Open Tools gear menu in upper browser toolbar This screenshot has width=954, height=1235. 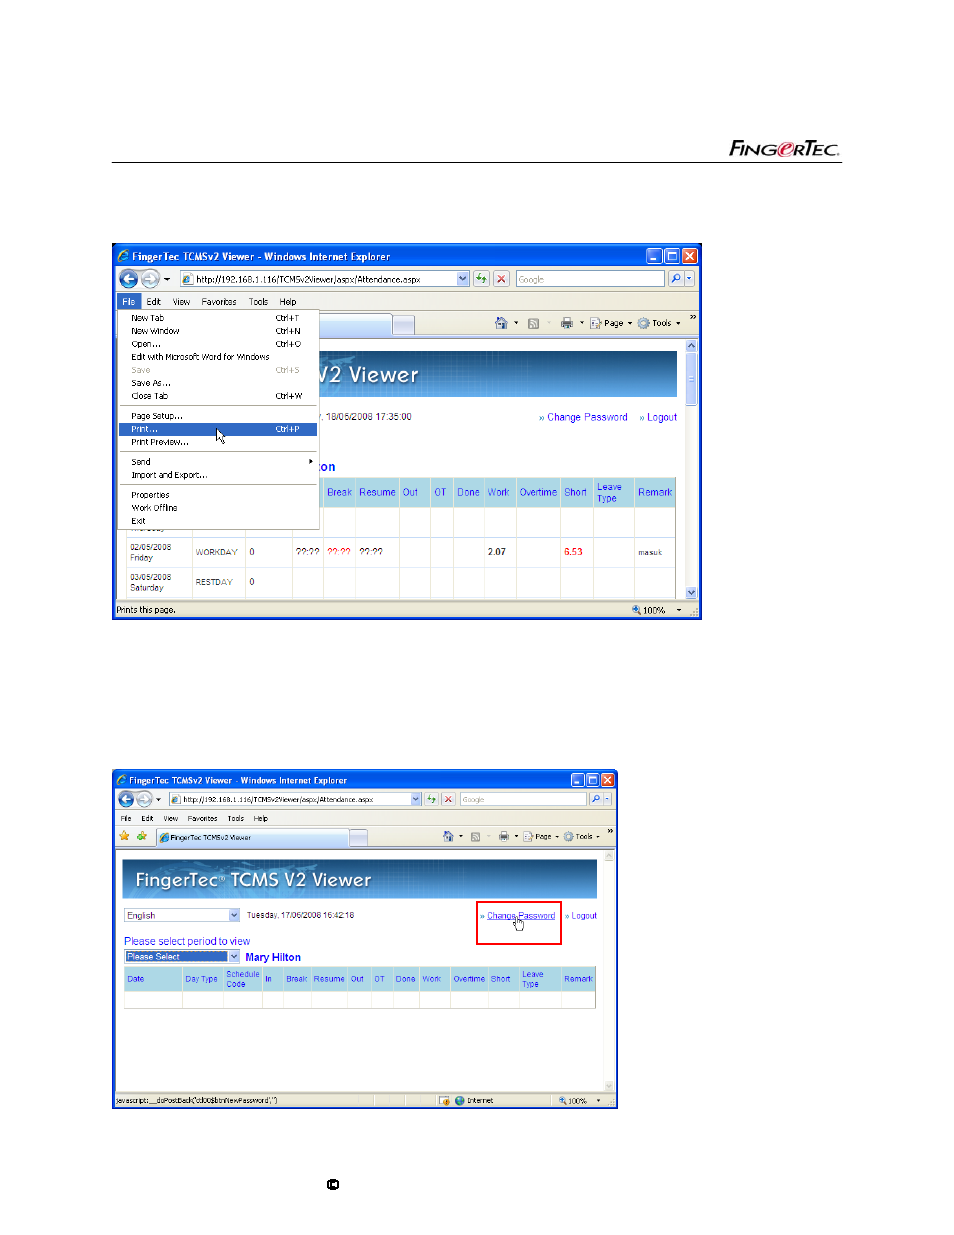658,323
